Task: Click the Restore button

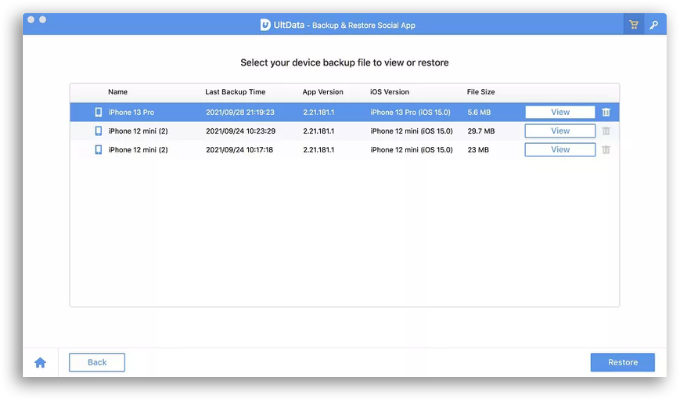Action: point(622,362)
